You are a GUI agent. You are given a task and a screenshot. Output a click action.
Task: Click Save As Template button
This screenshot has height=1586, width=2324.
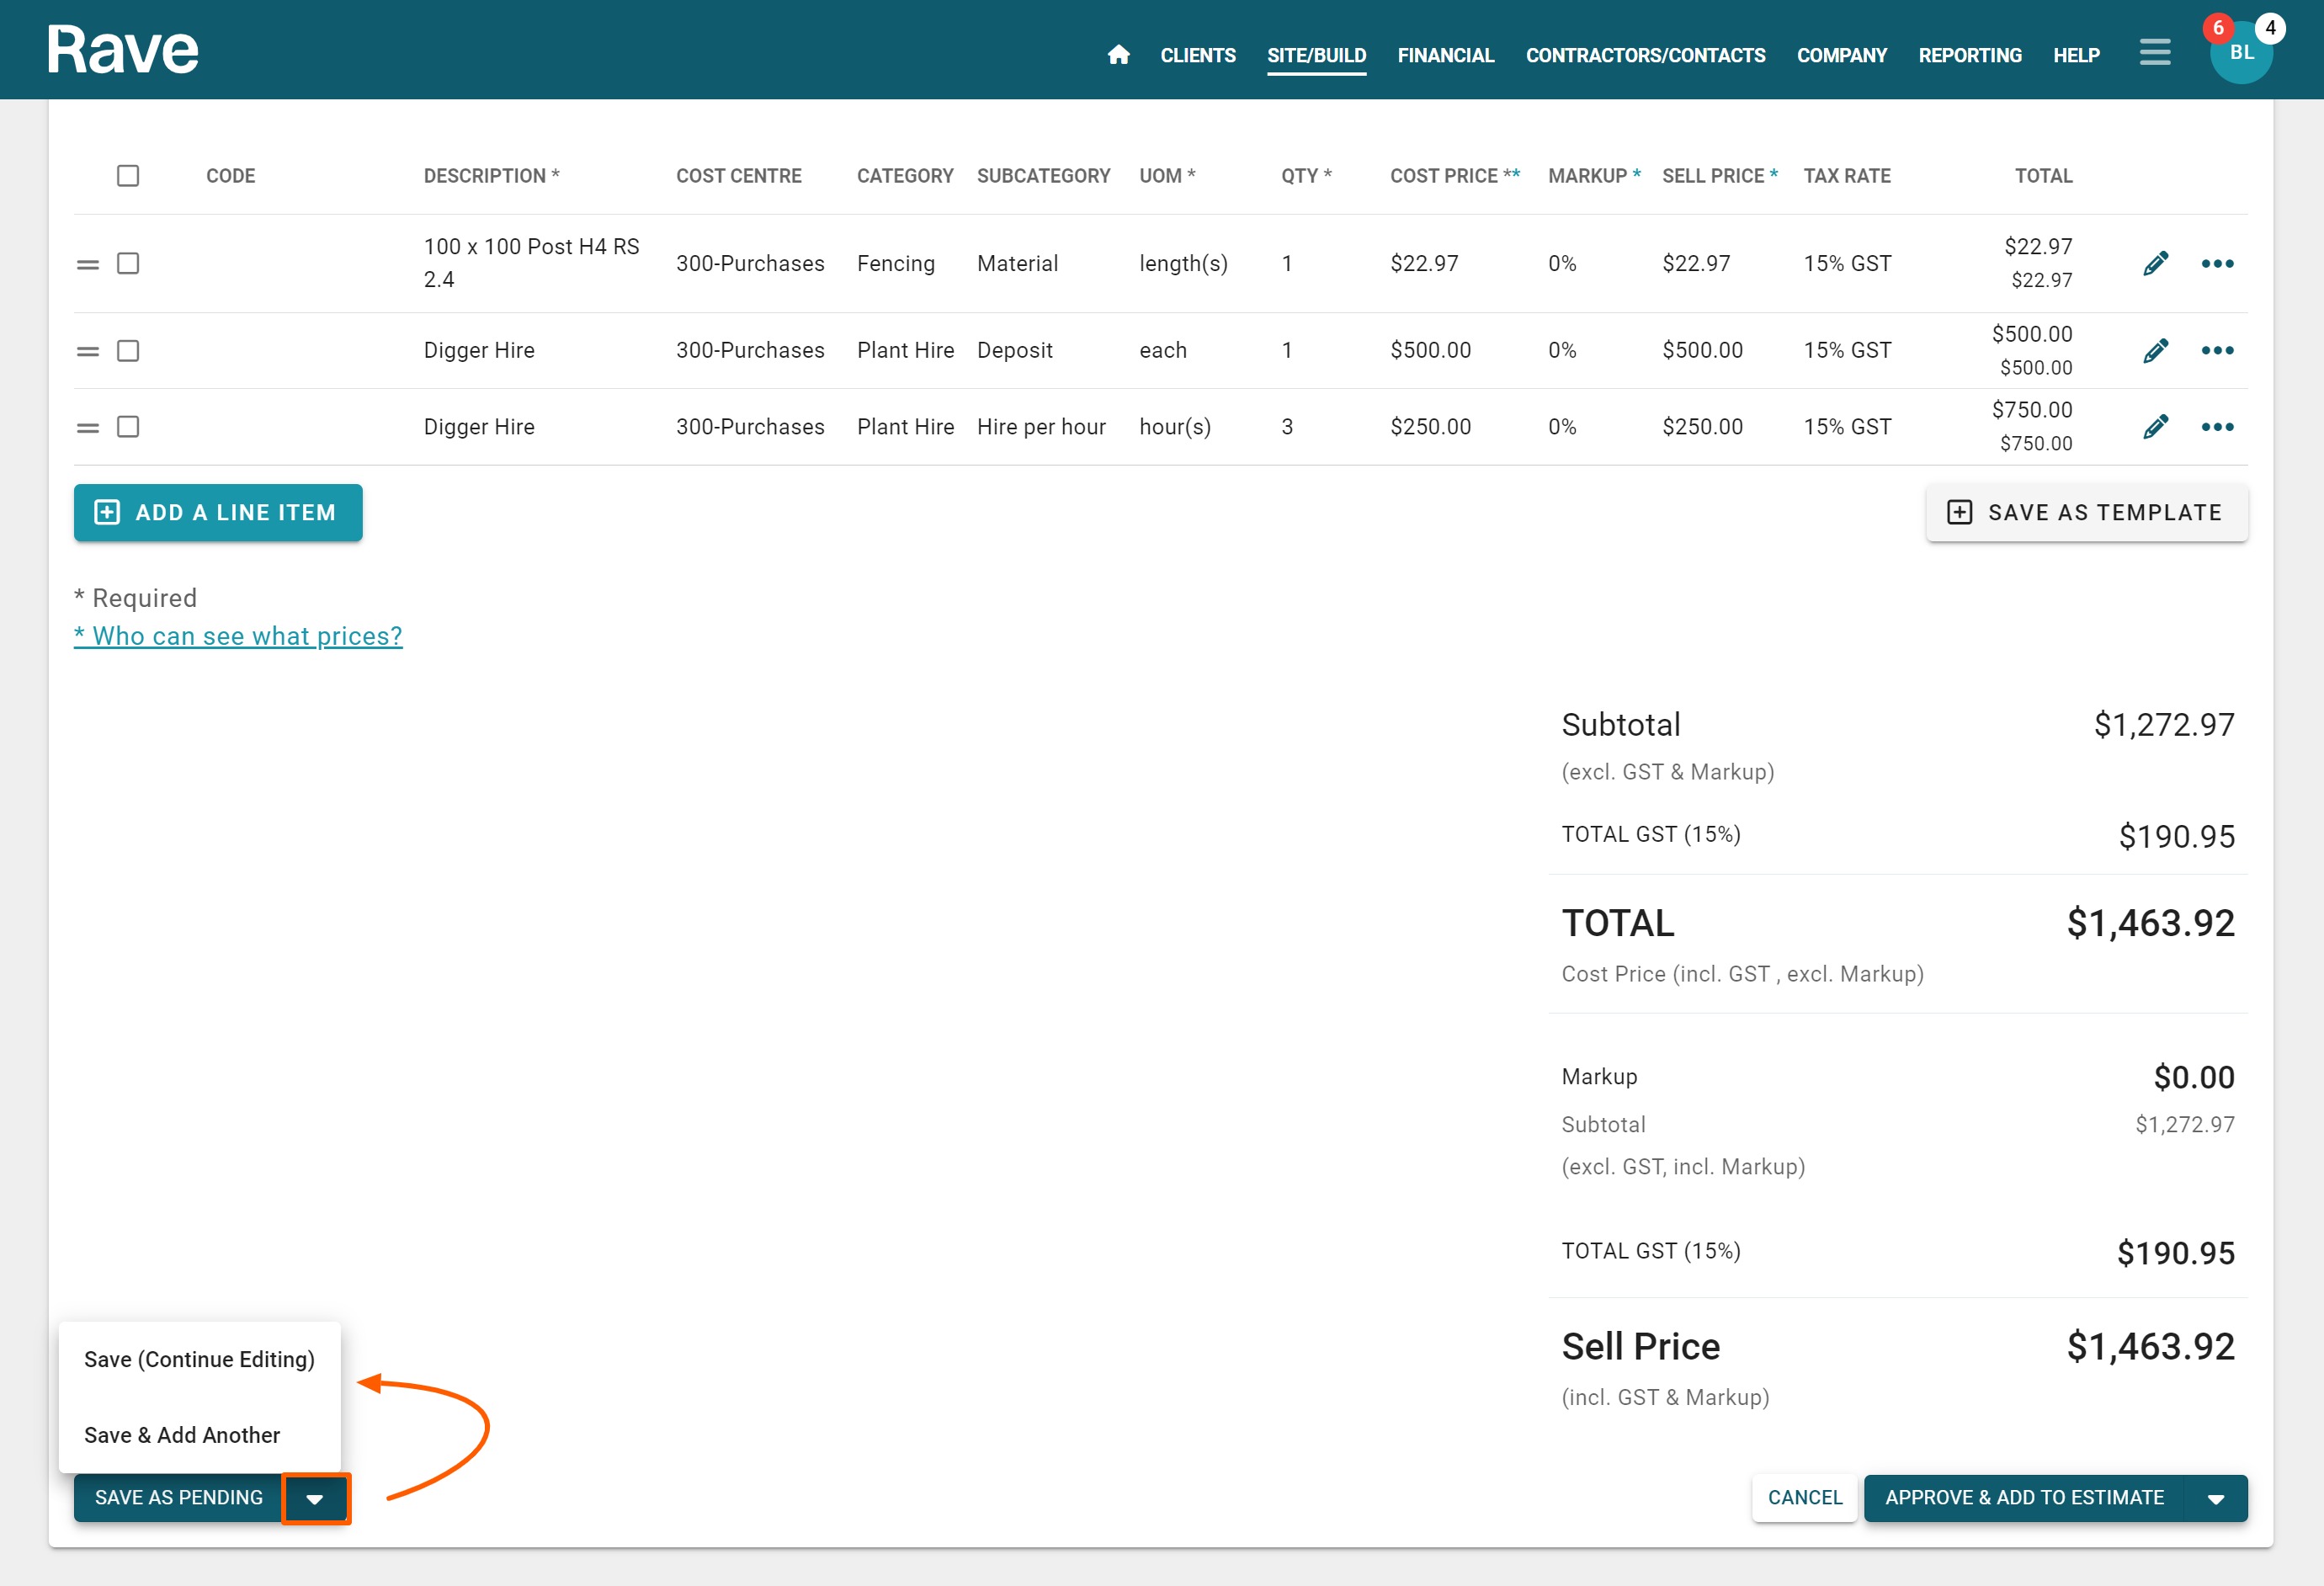coord(2085,512)
